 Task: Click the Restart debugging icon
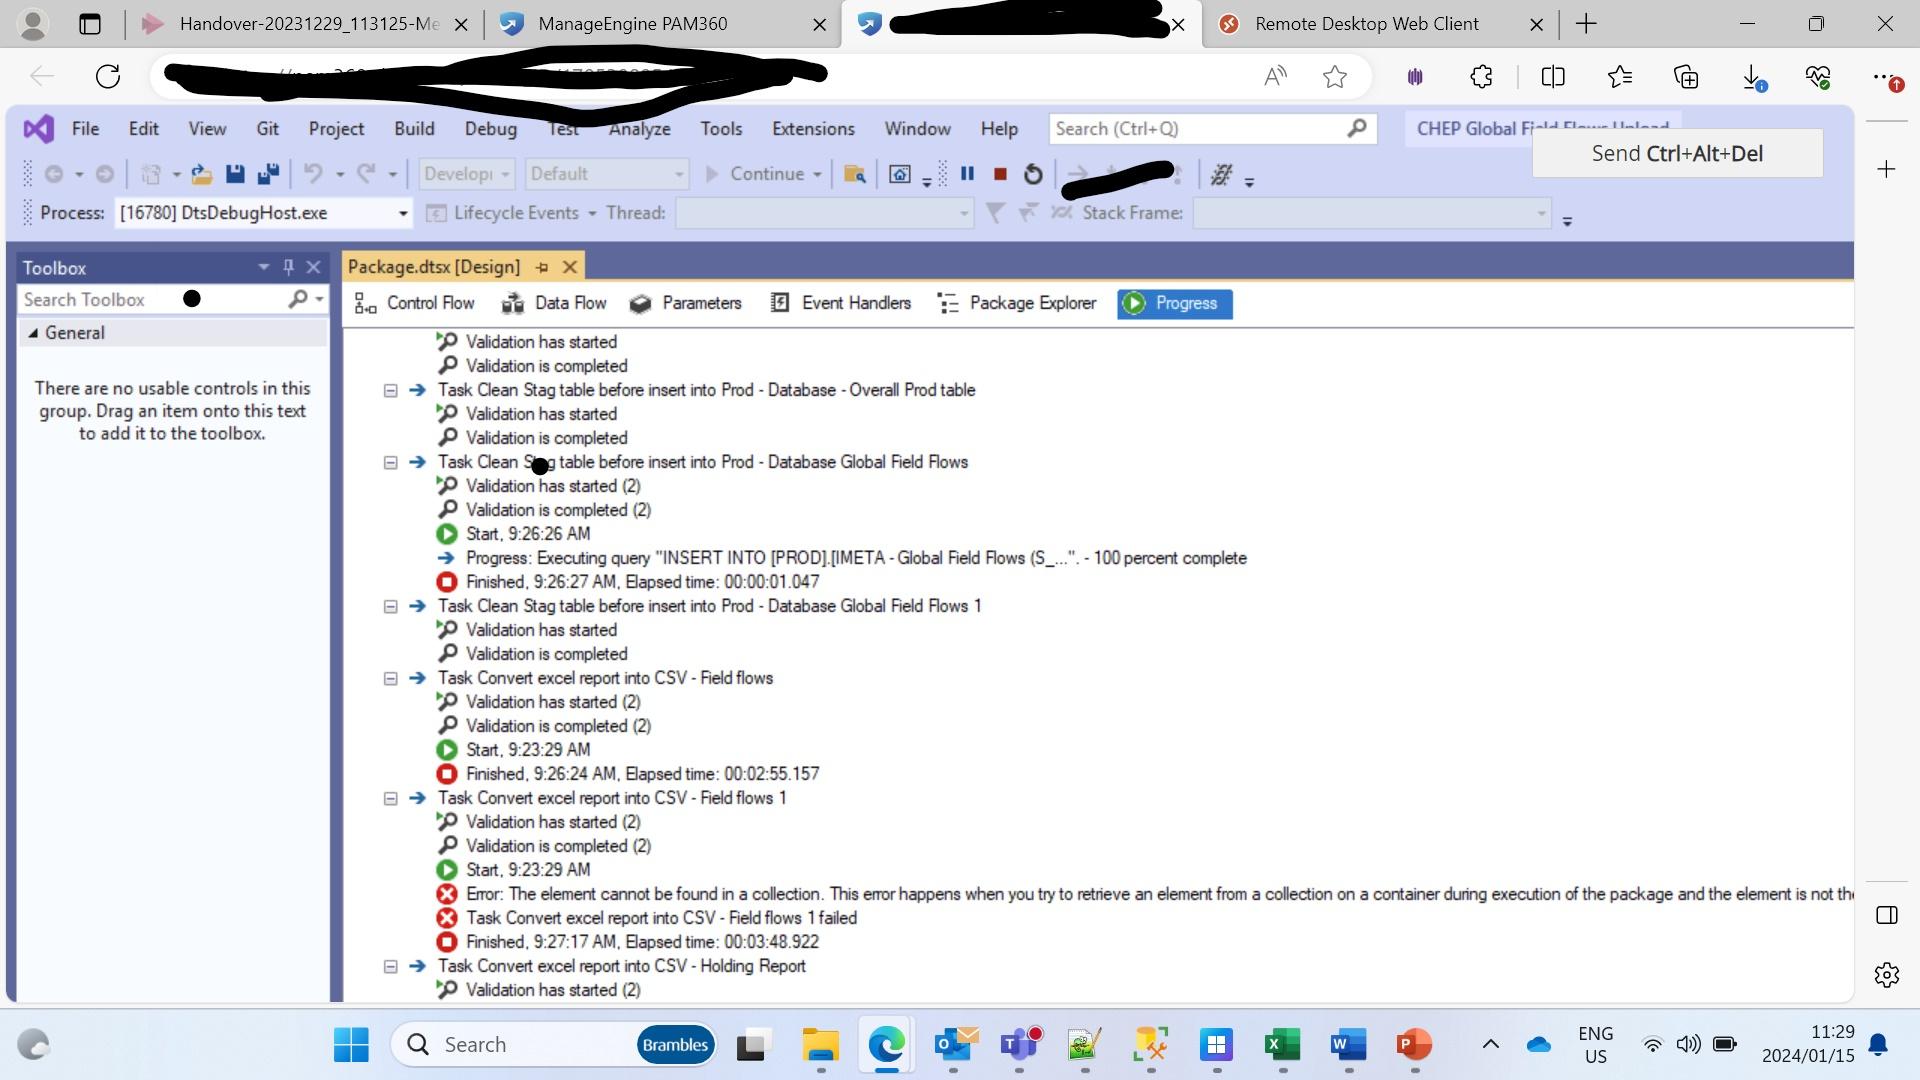[x=1033, y=174]
